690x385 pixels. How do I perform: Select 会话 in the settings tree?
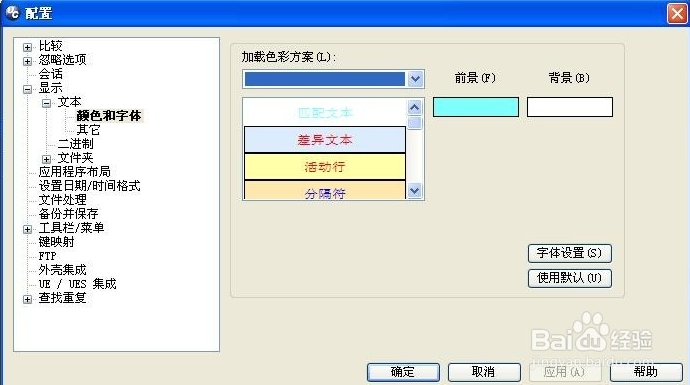[x=51, y=74]
